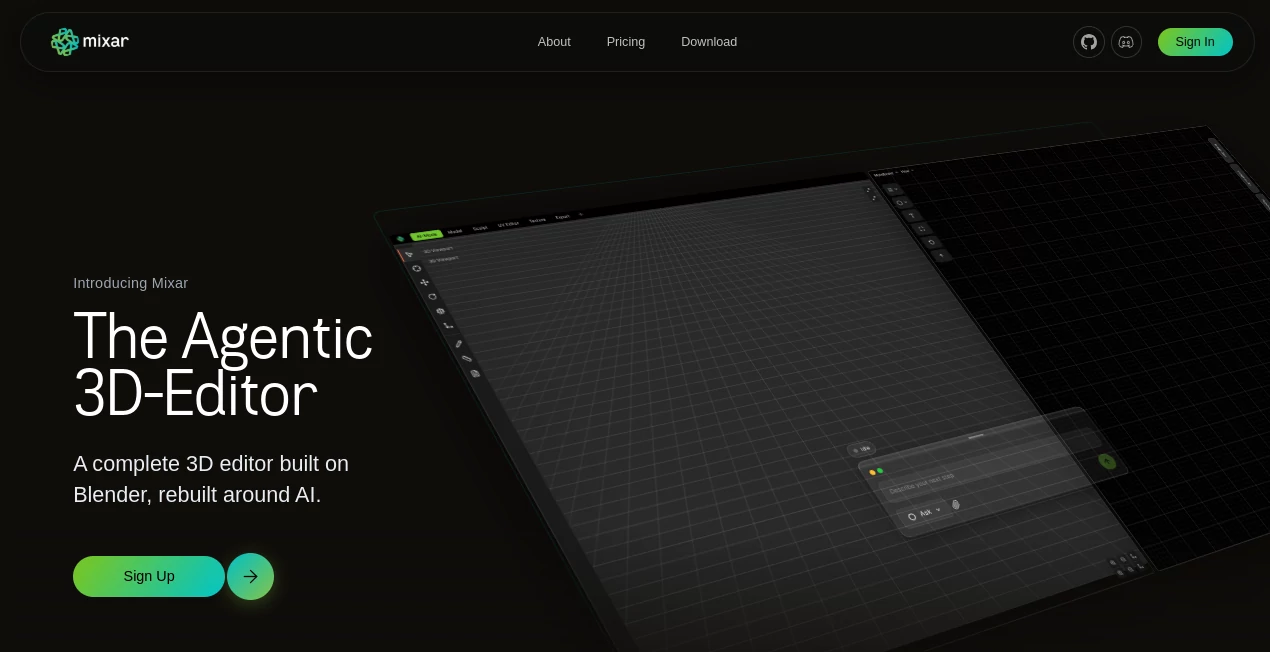This screenshot has width=1270, height=652.
Task: Select the Model tab in the editor preview
Action: (455, 231)
